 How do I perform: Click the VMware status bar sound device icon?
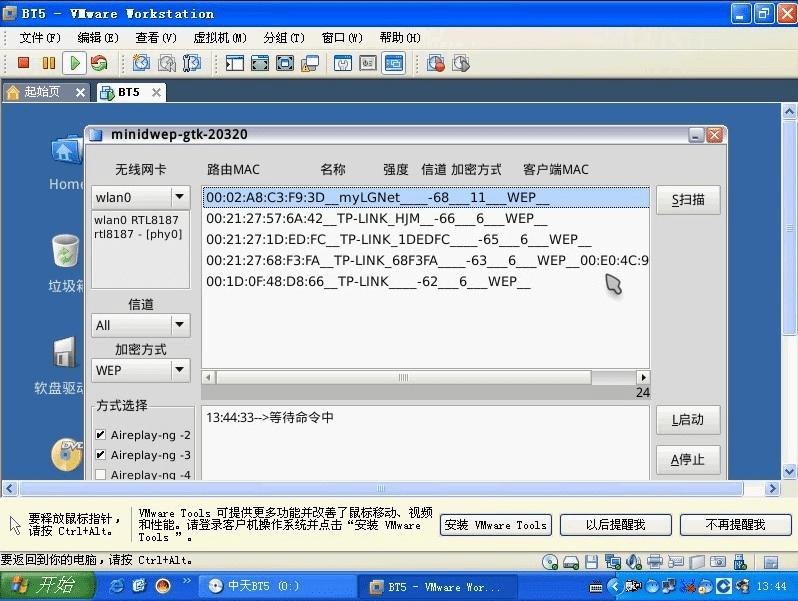pyautogui.click(x=634, y=562)
